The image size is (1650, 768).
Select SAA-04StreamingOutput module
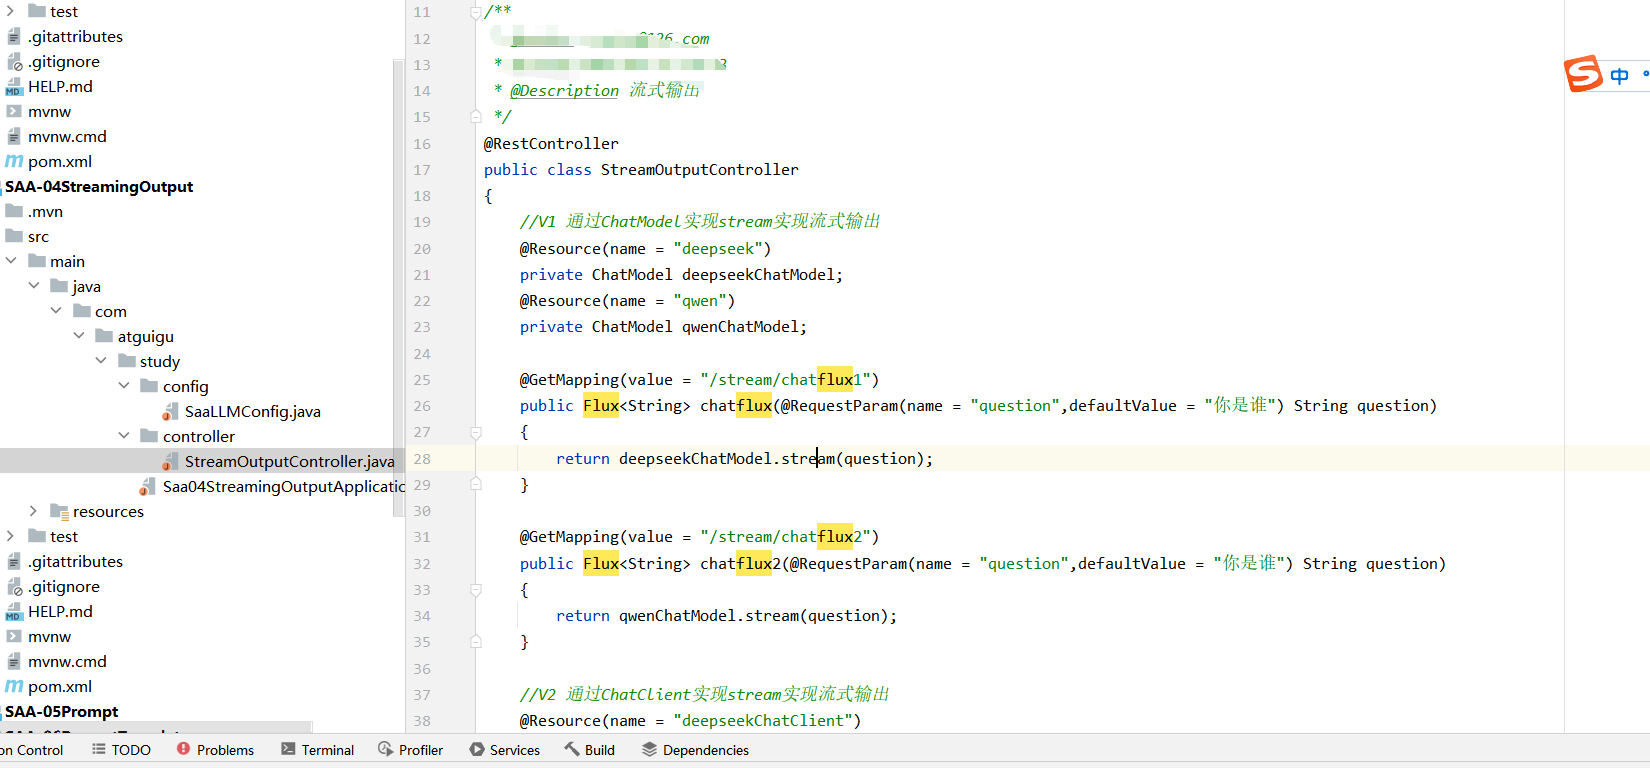(x=99, y=186)
